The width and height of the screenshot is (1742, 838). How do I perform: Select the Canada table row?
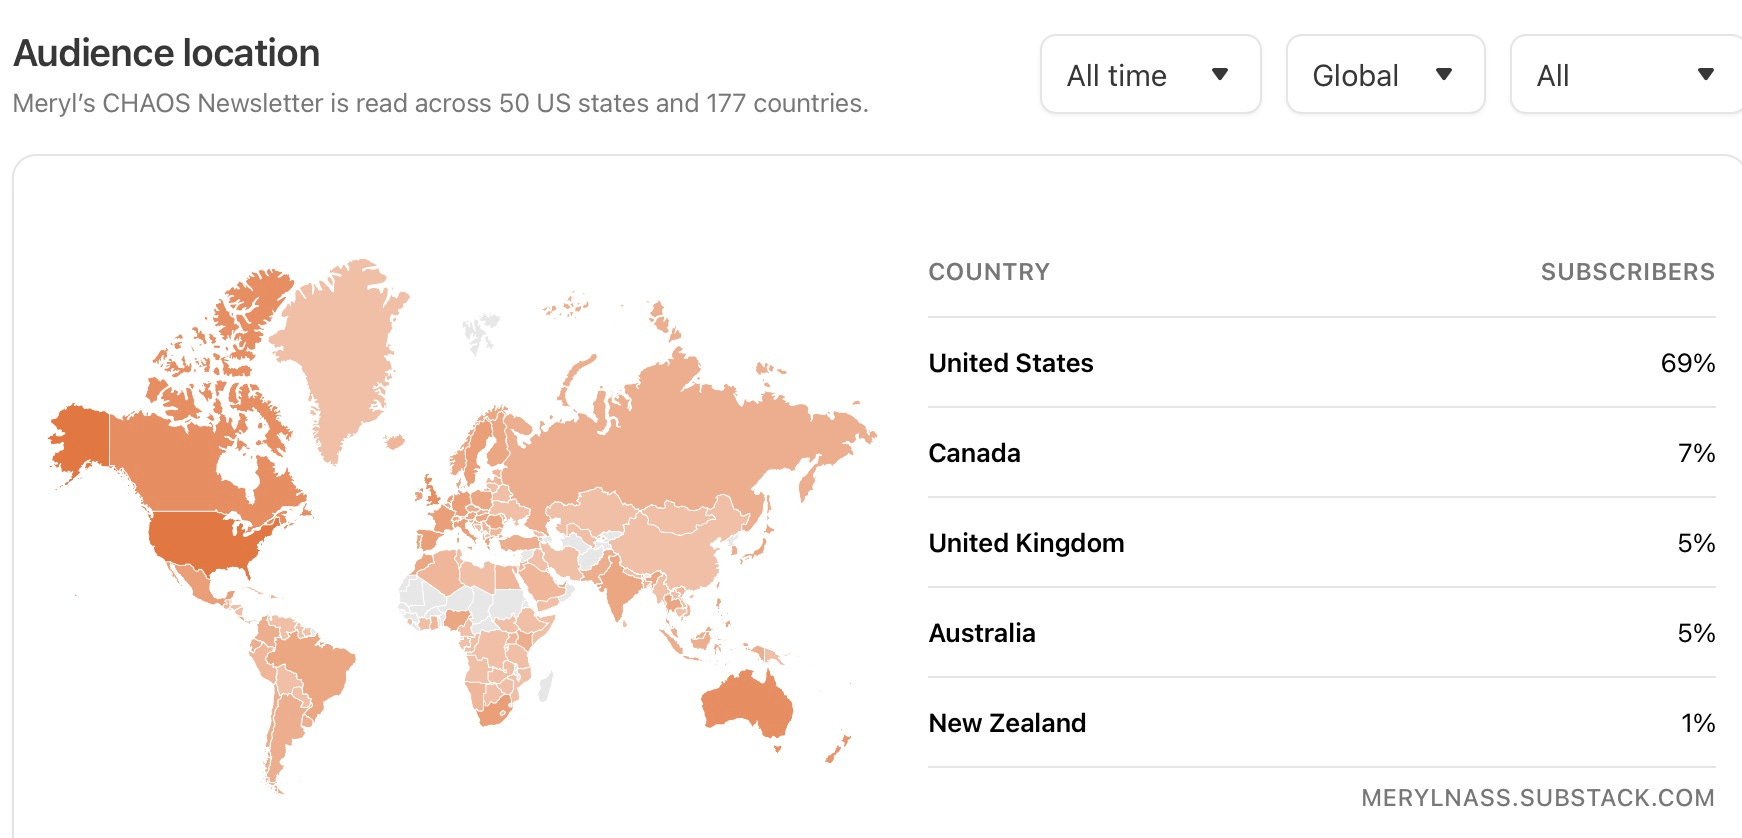pyautogui.click(x=1322, y=453)
